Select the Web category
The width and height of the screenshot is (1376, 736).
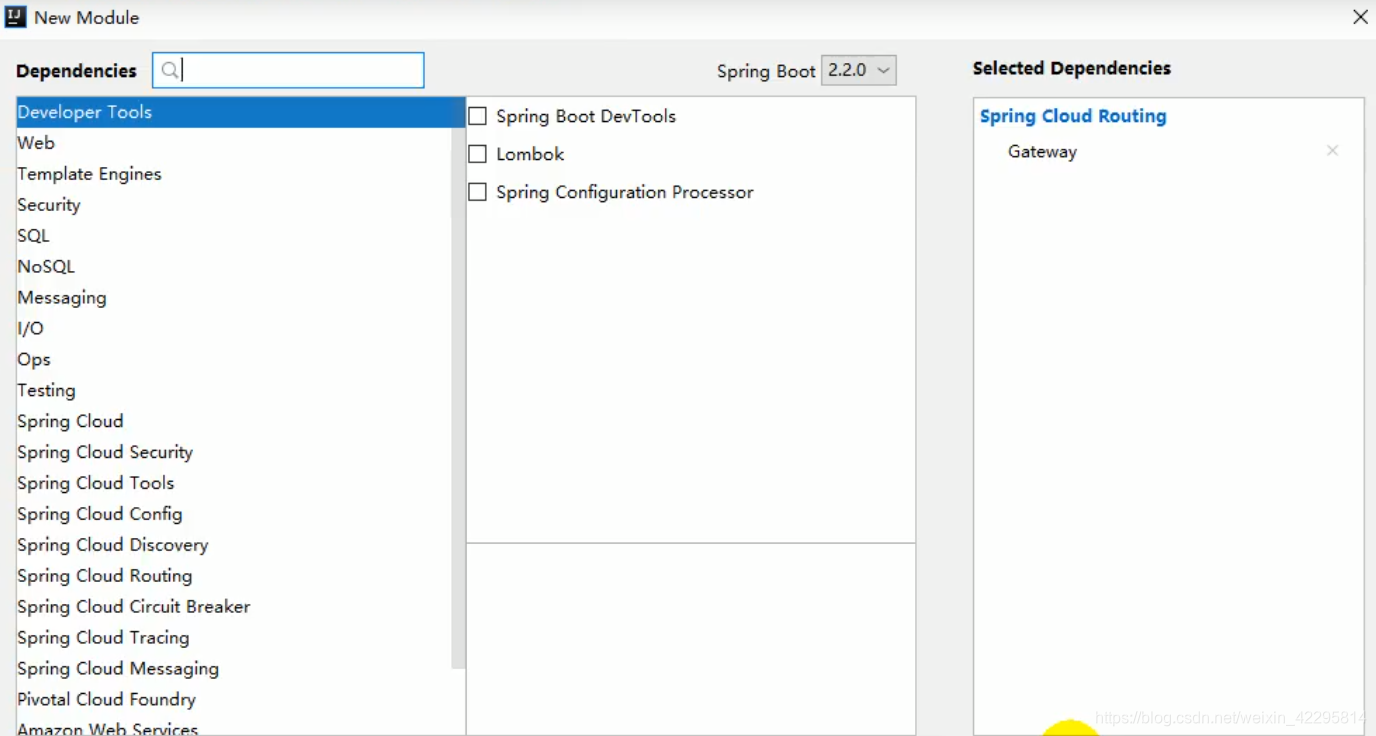pos(234,143)
